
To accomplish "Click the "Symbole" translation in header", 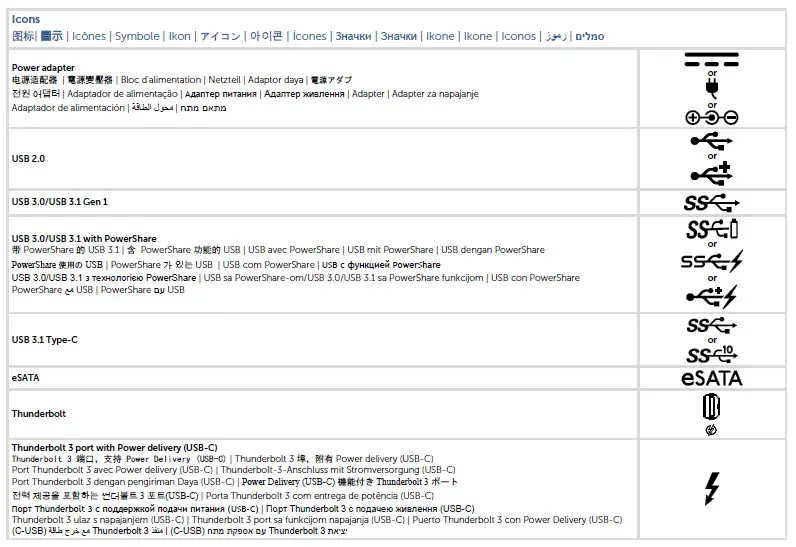I will (137, 37).
